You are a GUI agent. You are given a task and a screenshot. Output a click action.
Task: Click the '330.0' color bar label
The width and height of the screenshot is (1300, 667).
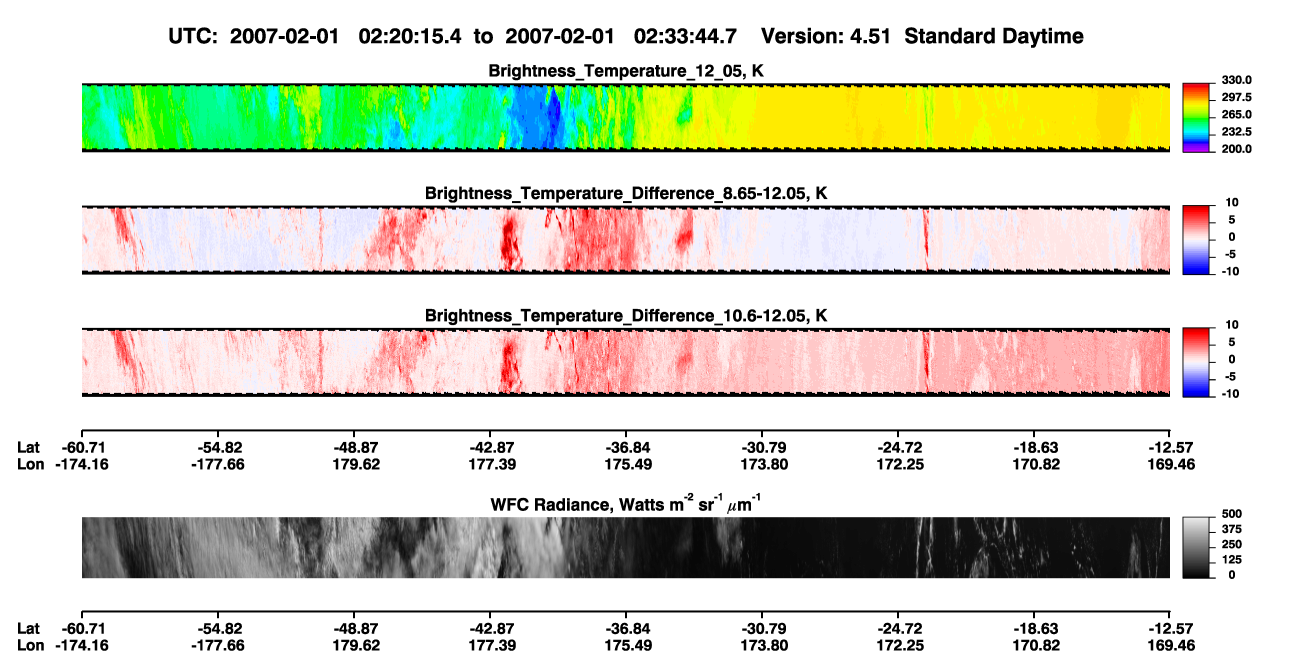pyautogui.click(x=1237, y=80)
